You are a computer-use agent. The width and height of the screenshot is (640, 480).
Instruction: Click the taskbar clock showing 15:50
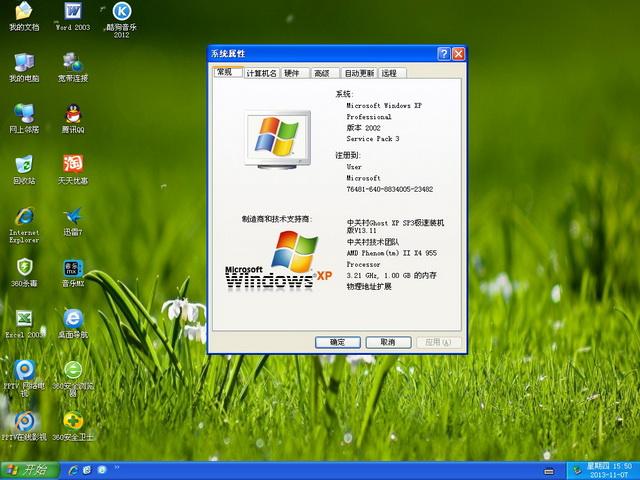coord(609,470)
